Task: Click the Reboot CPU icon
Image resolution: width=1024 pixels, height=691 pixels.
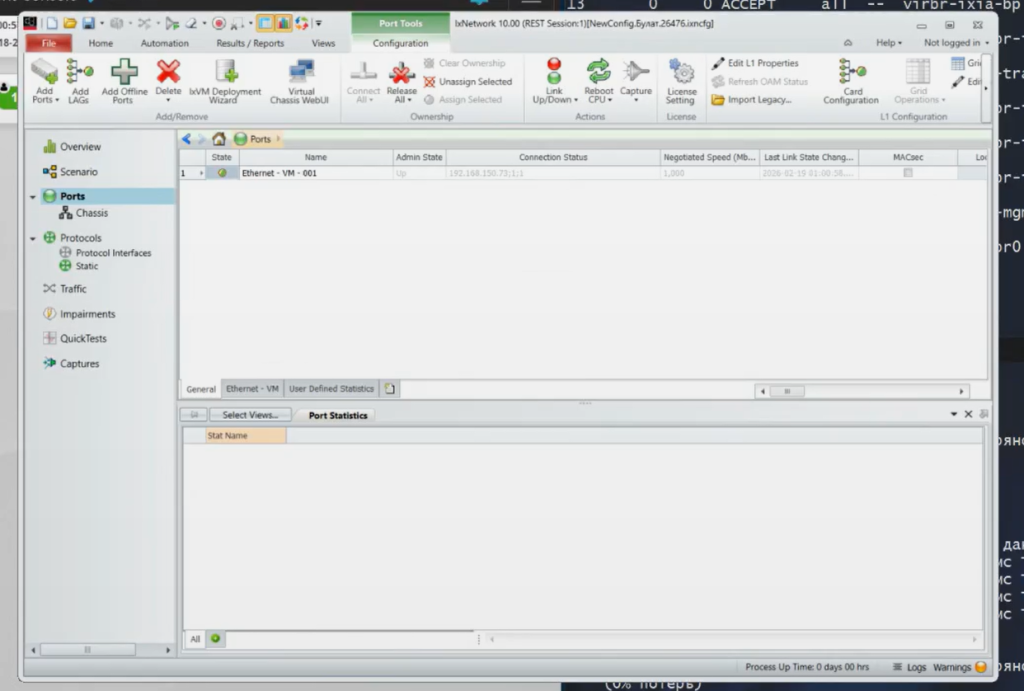Action: (x=598, y=72)
